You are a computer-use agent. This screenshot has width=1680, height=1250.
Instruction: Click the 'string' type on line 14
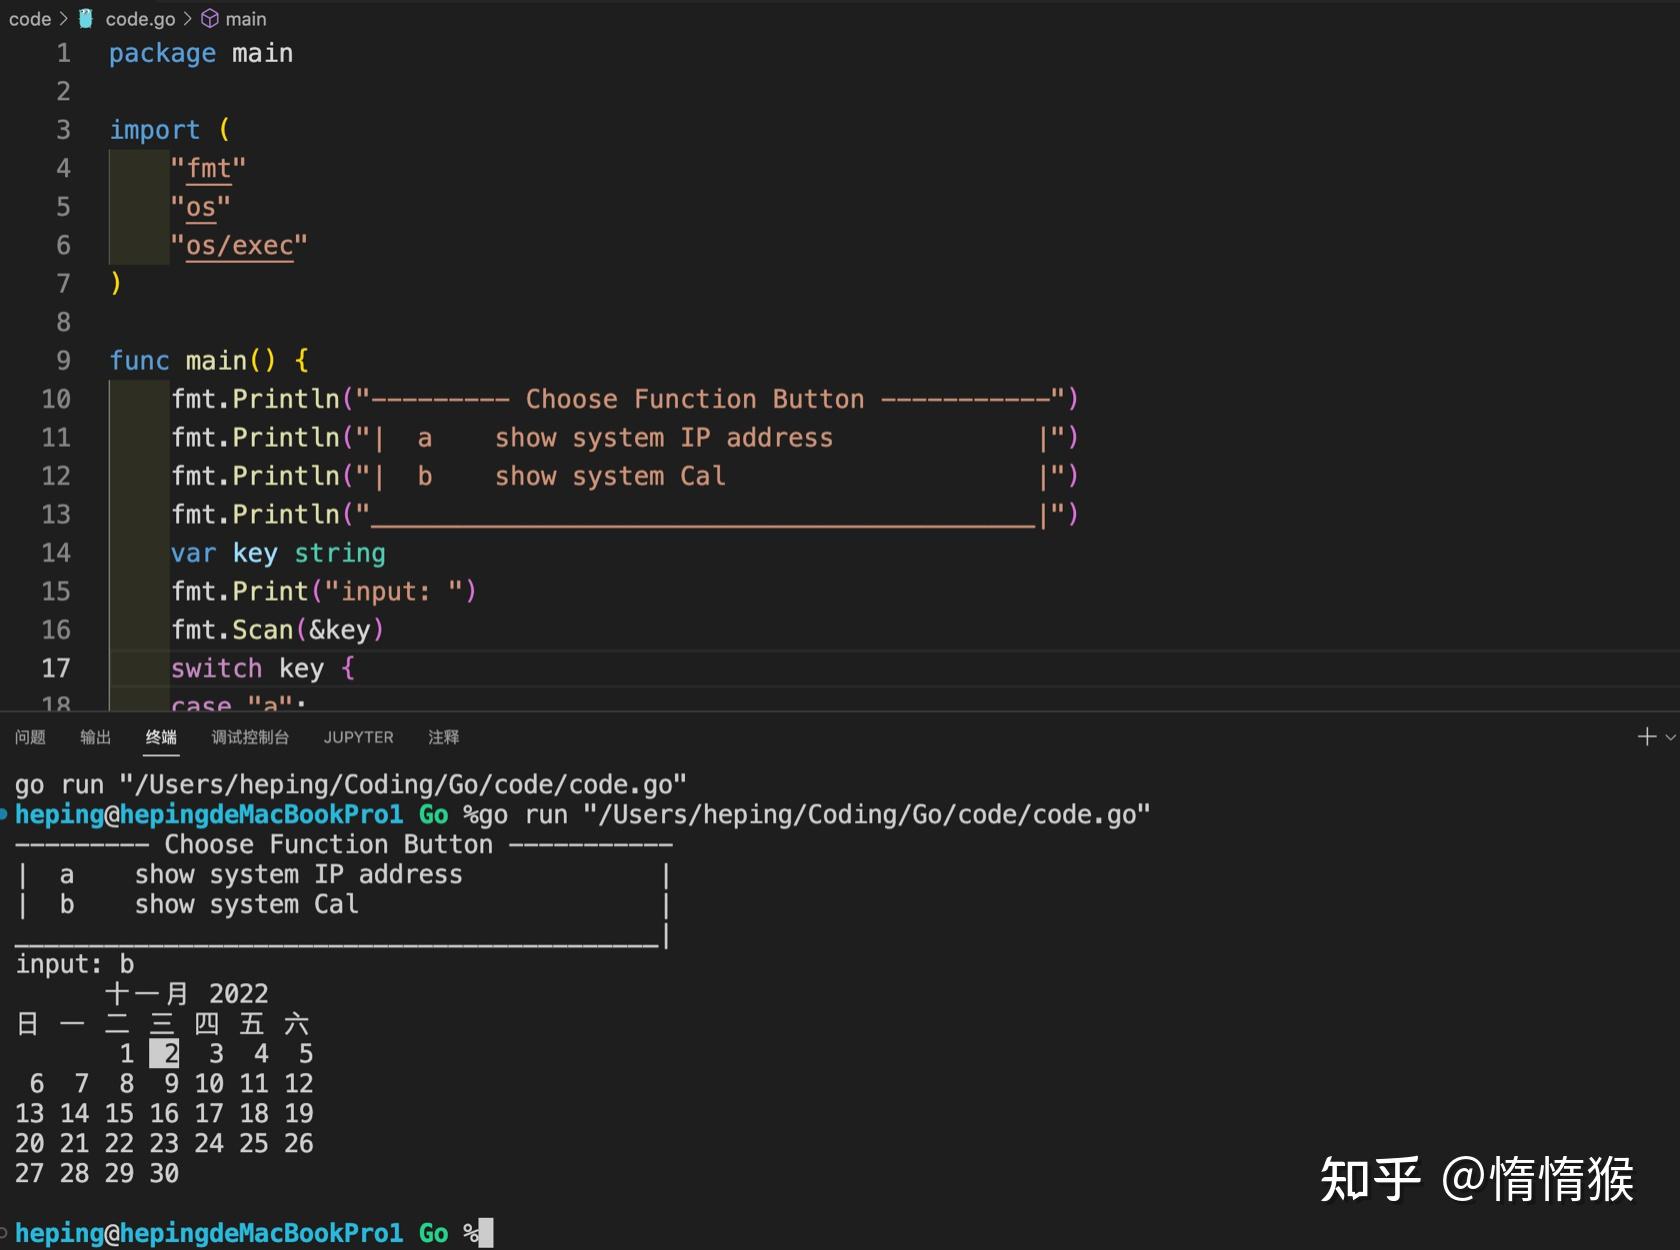[x=339, y=553]
